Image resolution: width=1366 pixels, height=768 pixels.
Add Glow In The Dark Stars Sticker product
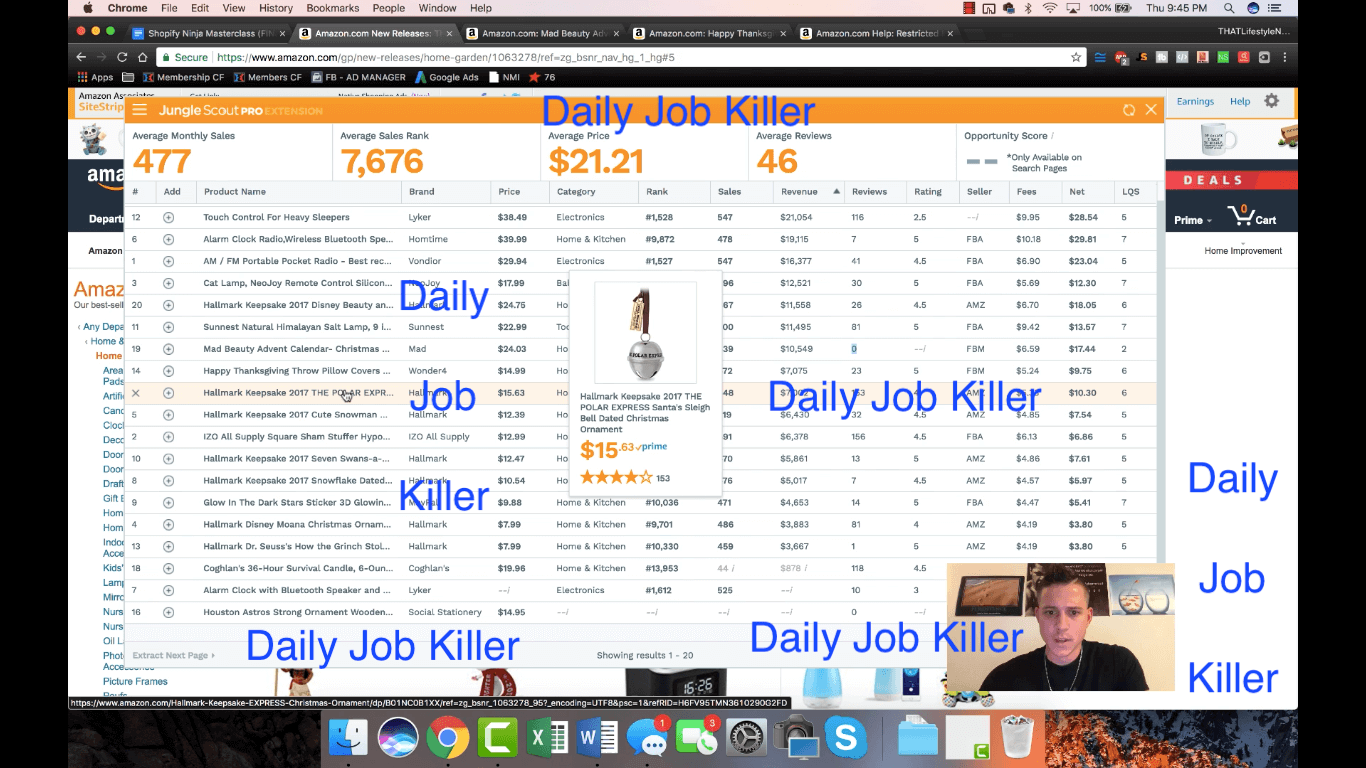pyautogui.click(x=168, y=503)
